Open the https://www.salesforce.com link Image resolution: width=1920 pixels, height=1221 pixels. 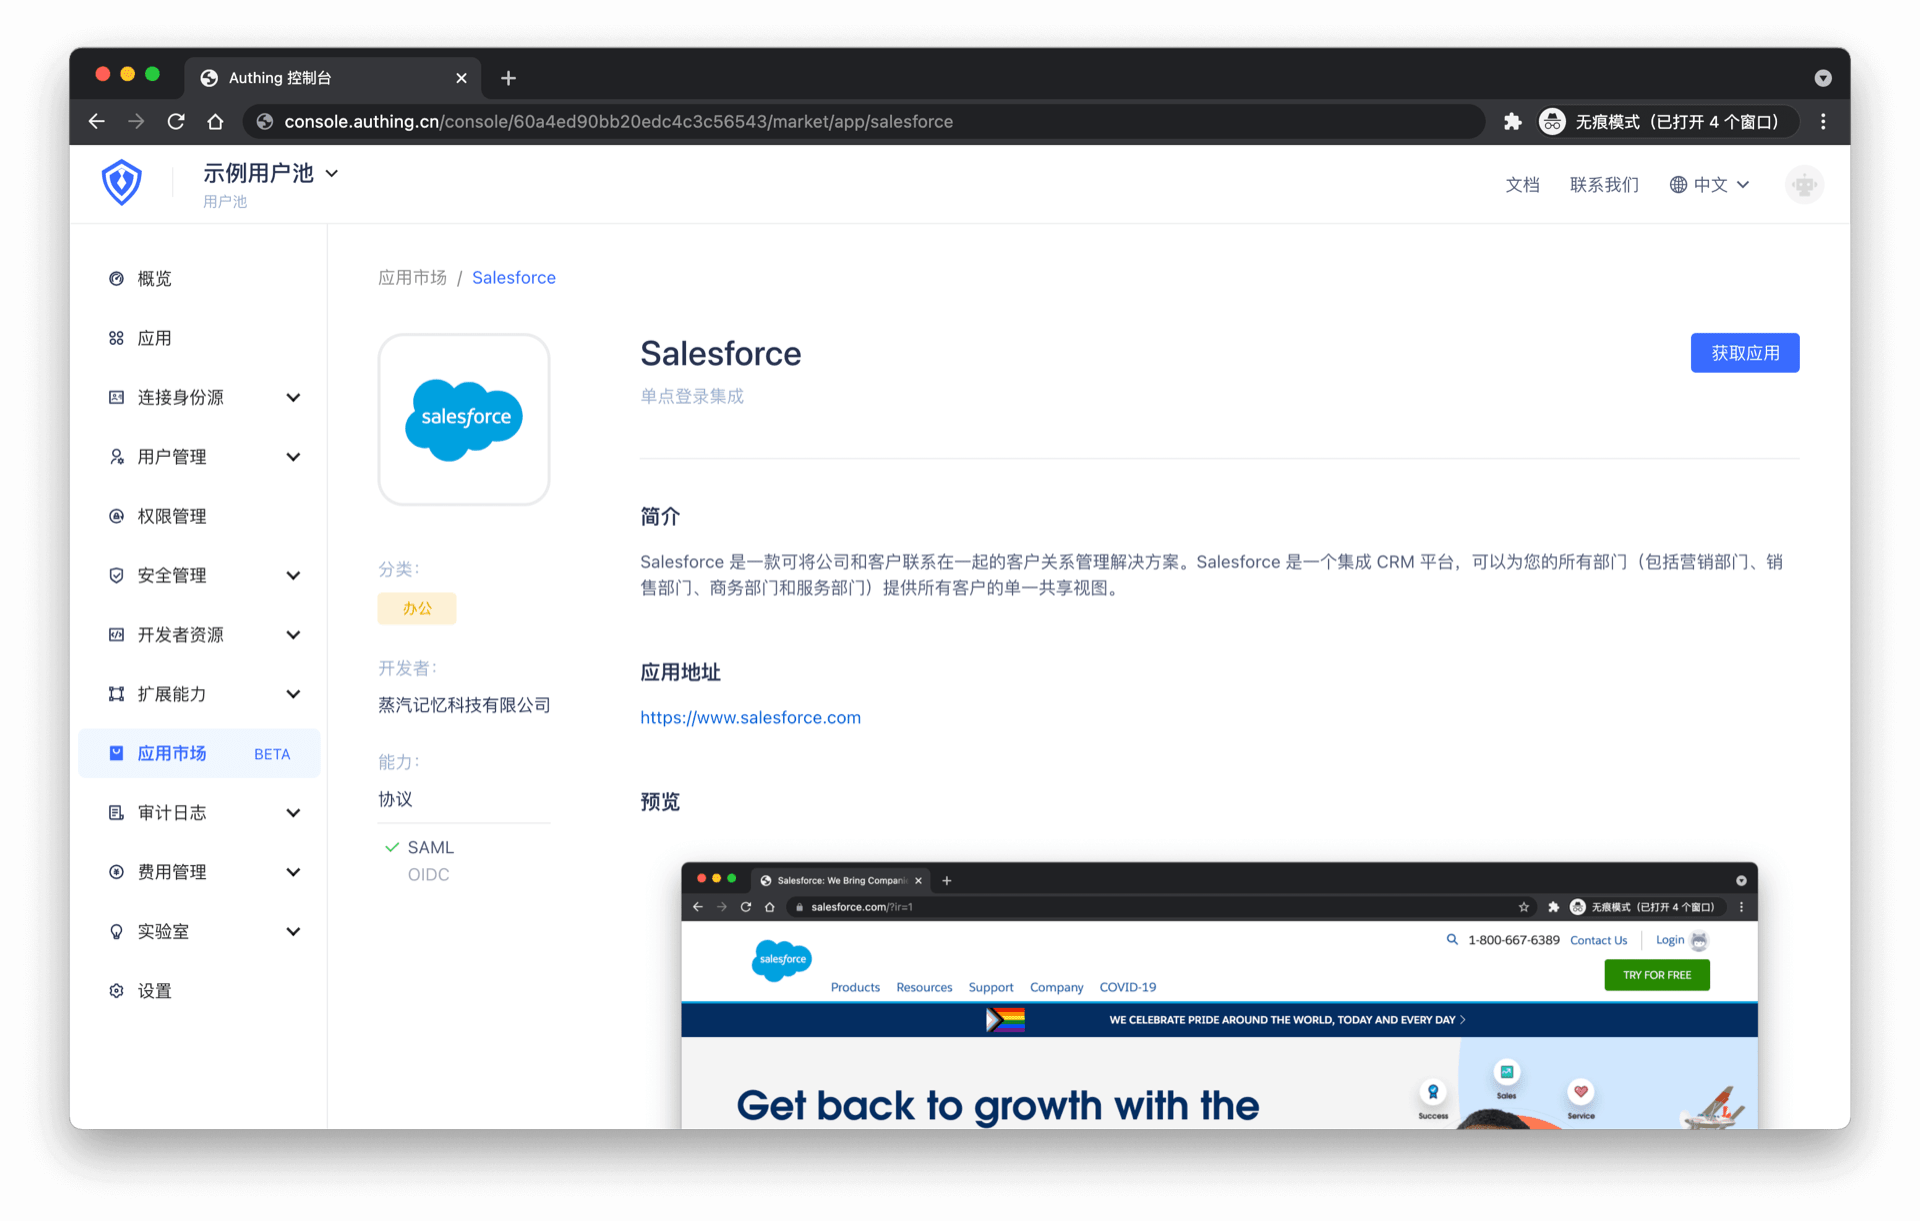click(750, 717)
